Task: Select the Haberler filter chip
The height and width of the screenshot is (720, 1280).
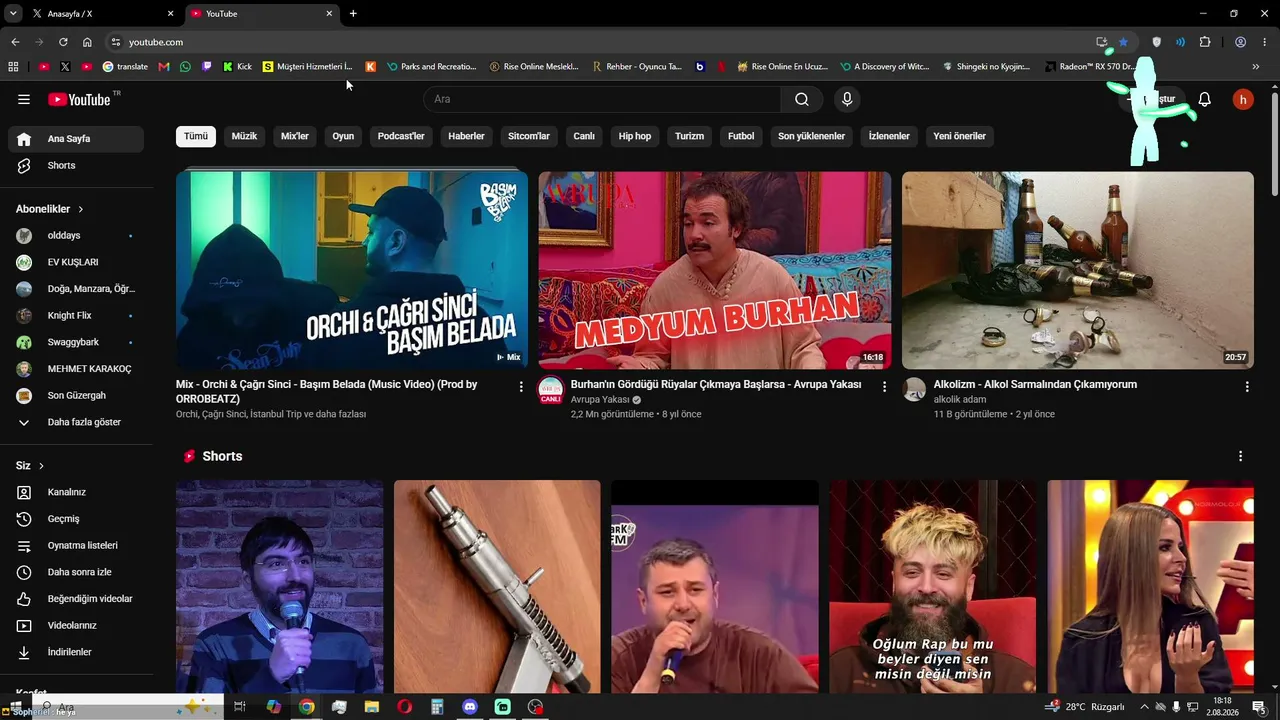Action: [x=466, y=136]
